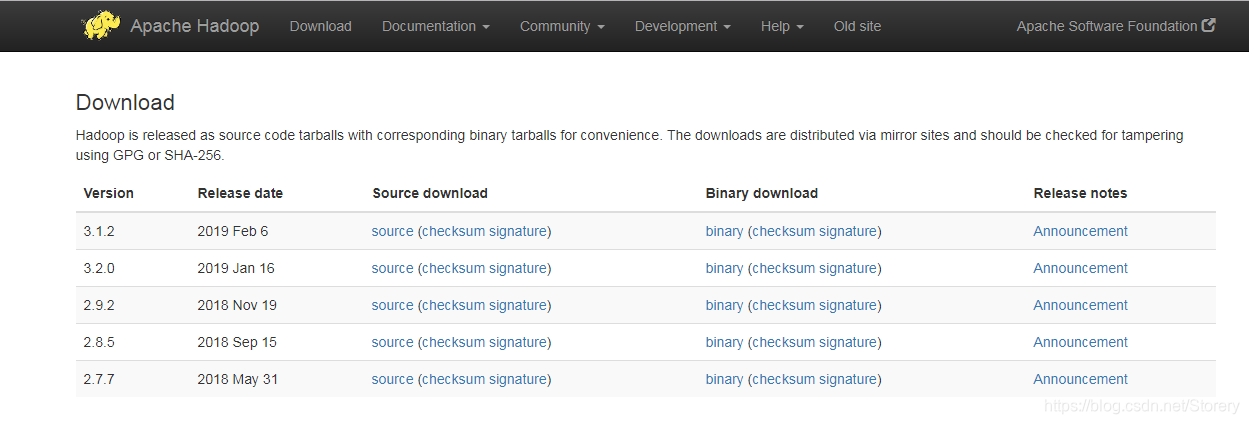Select the version cell 3.1.2
Image resolution: width=1249 pixels, height=424 pixels.
[99, 231]
